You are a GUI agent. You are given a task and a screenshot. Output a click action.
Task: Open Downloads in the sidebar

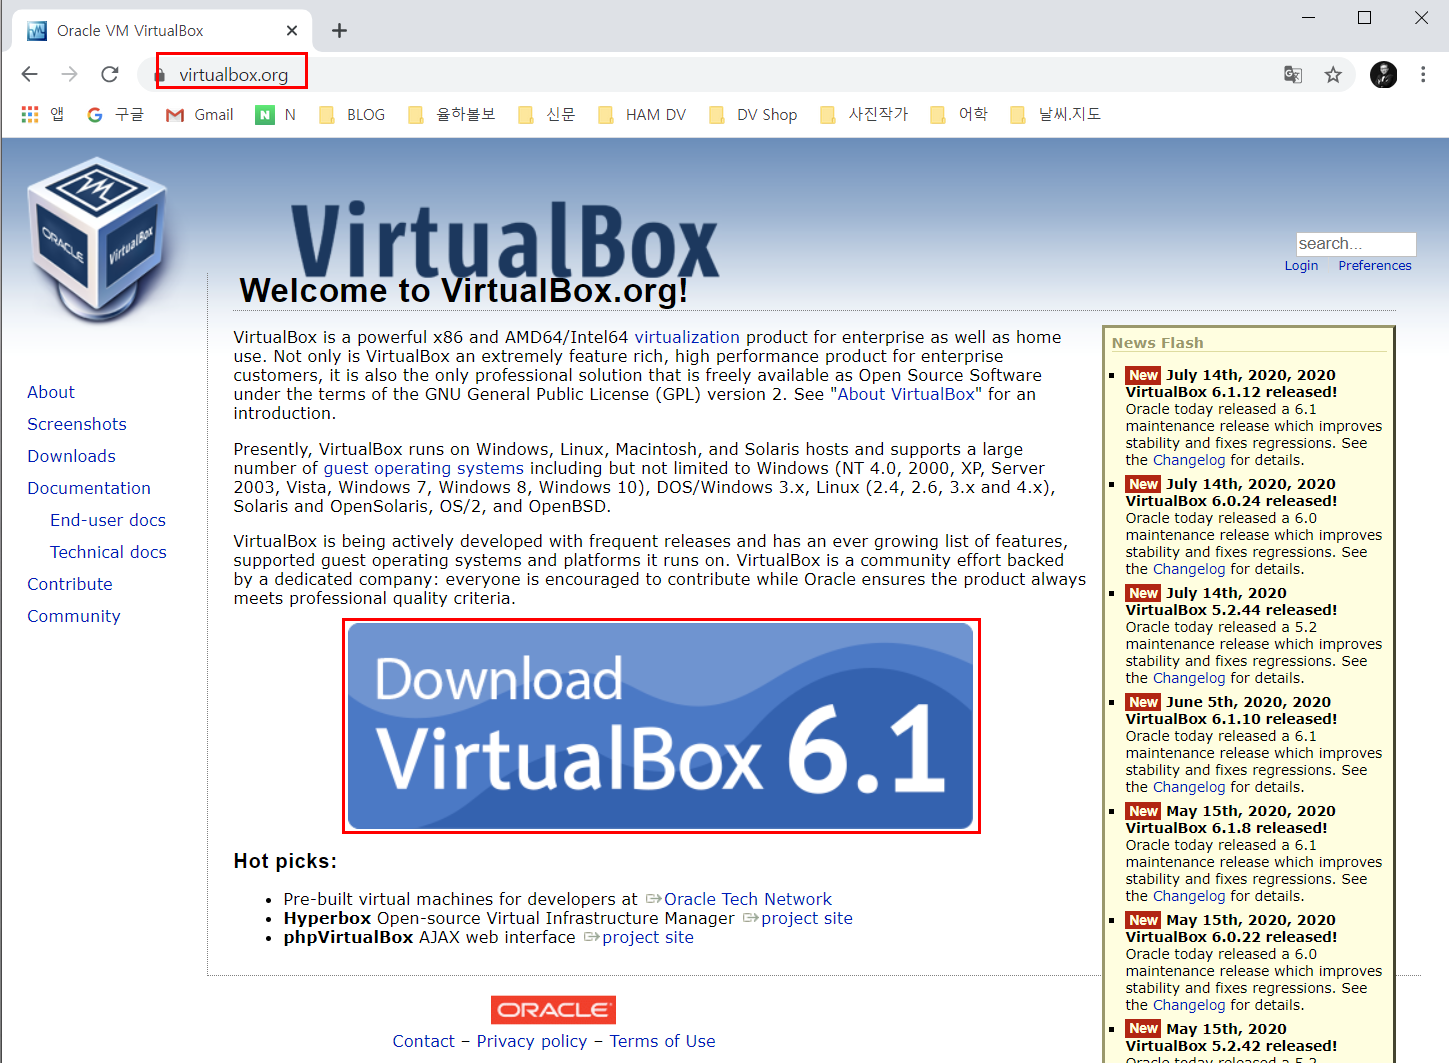(x=71, y=456)
